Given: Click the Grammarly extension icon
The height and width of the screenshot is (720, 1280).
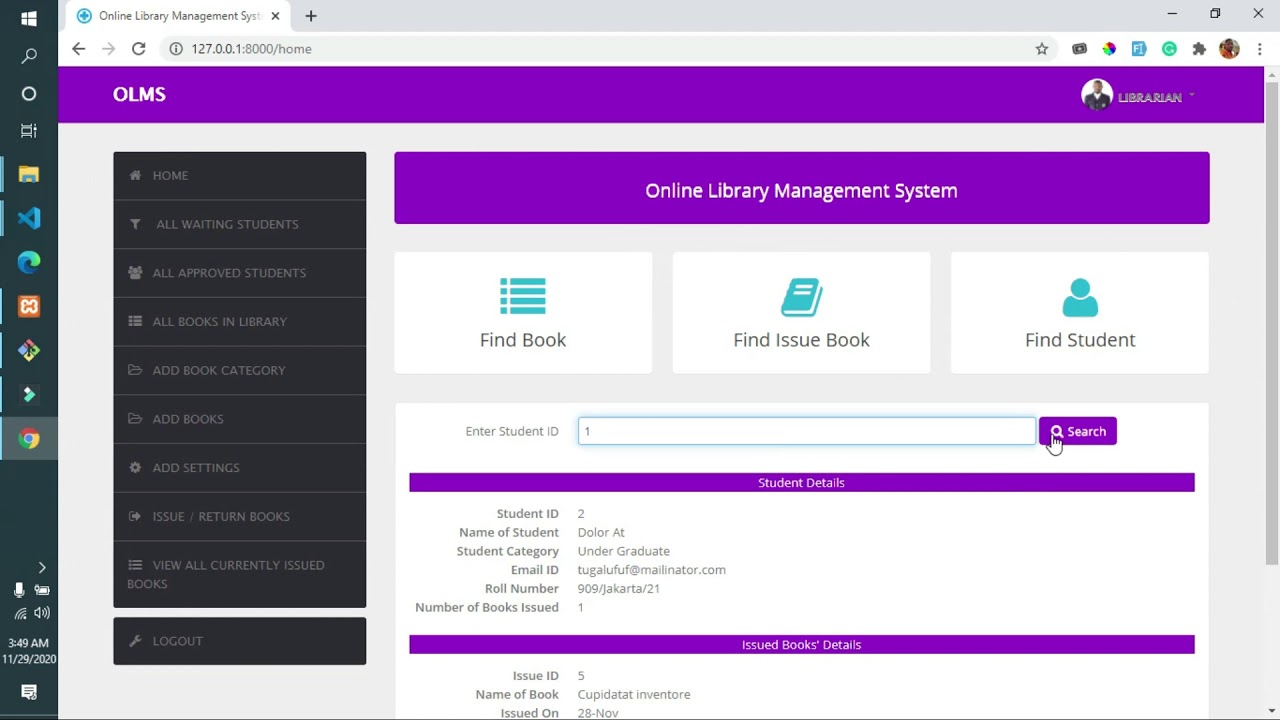Looking at the screenshot, I should click(1169, 48).
